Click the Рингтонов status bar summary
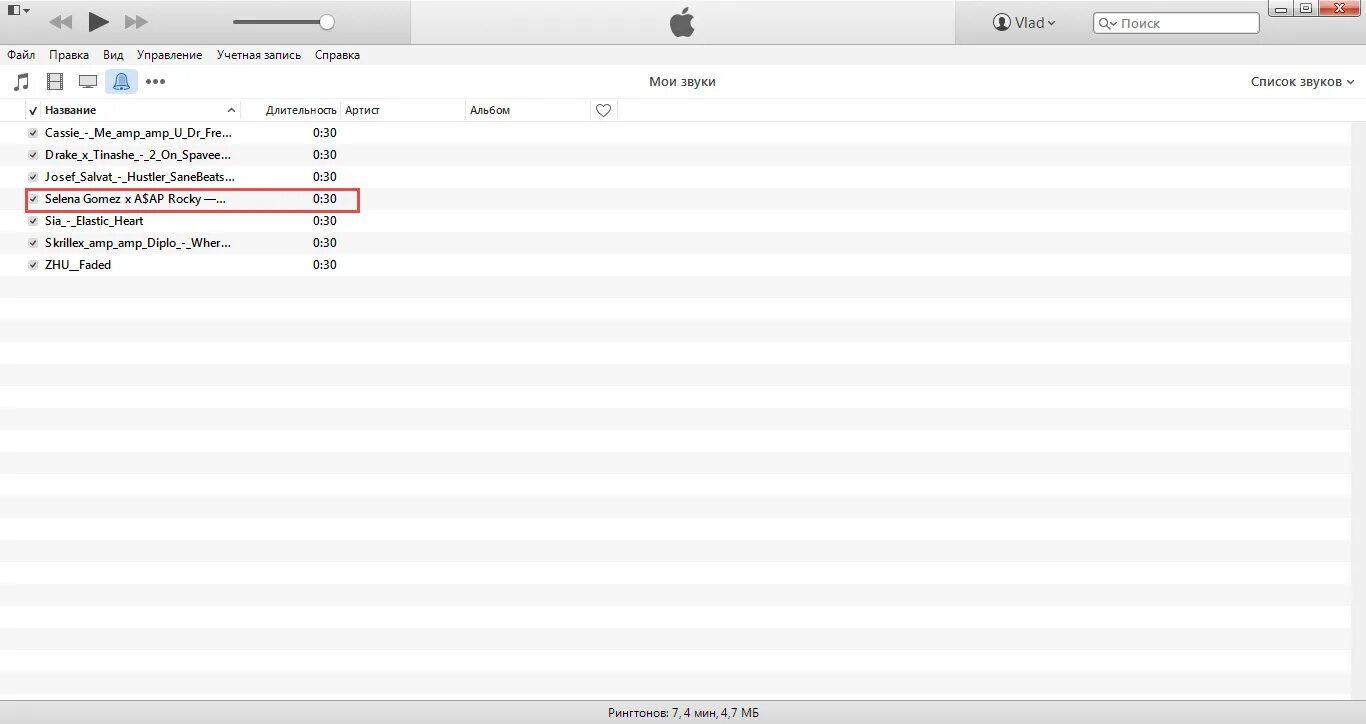 pos(683,713)
